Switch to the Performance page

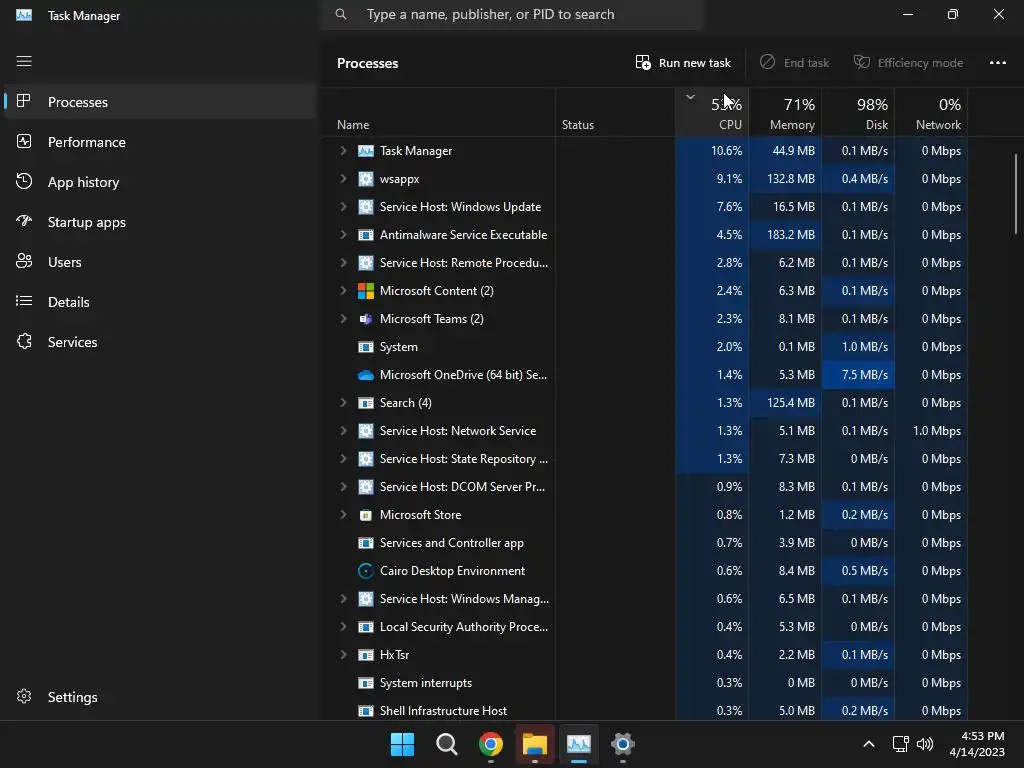pos(159,142)
